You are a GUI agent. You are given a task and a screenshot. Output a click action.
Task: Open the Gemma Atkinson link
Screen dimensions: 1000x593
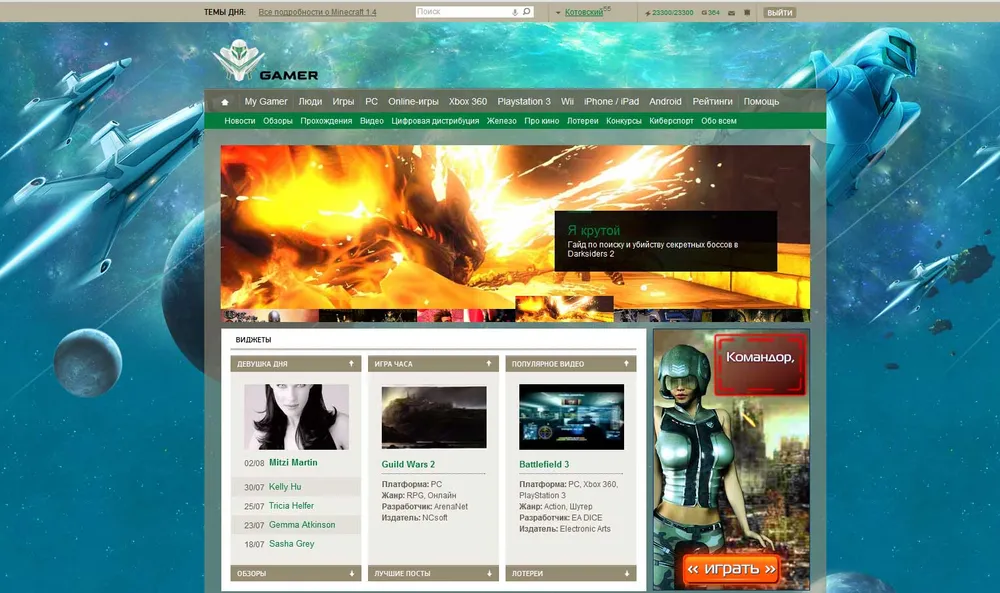point(302,525)
